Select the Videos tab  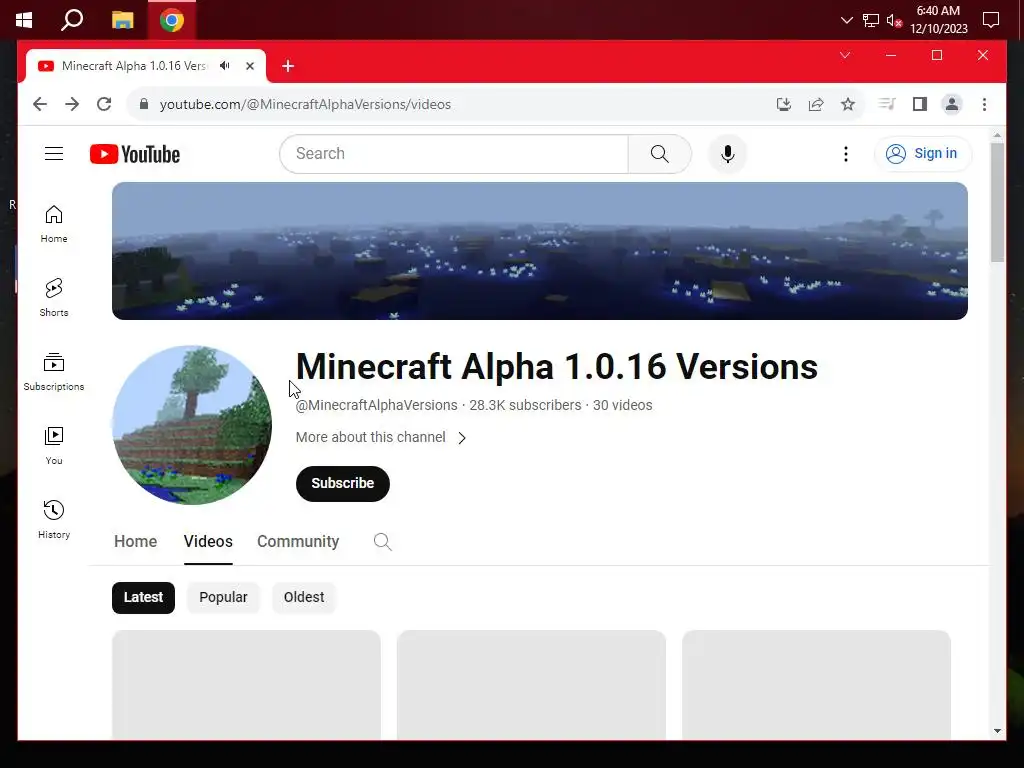click(x=208, y=541)
